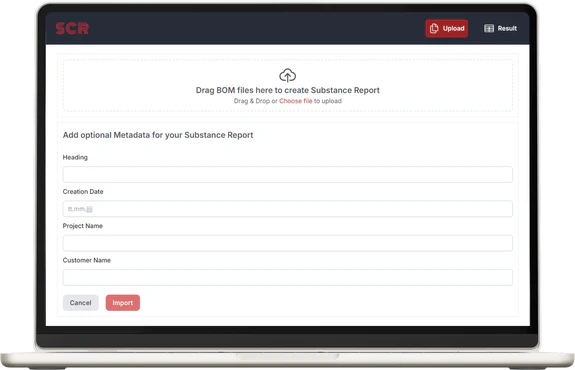Click the Cancel button
Viewport: 575px width, 370px height.
[x=81, y=303]
